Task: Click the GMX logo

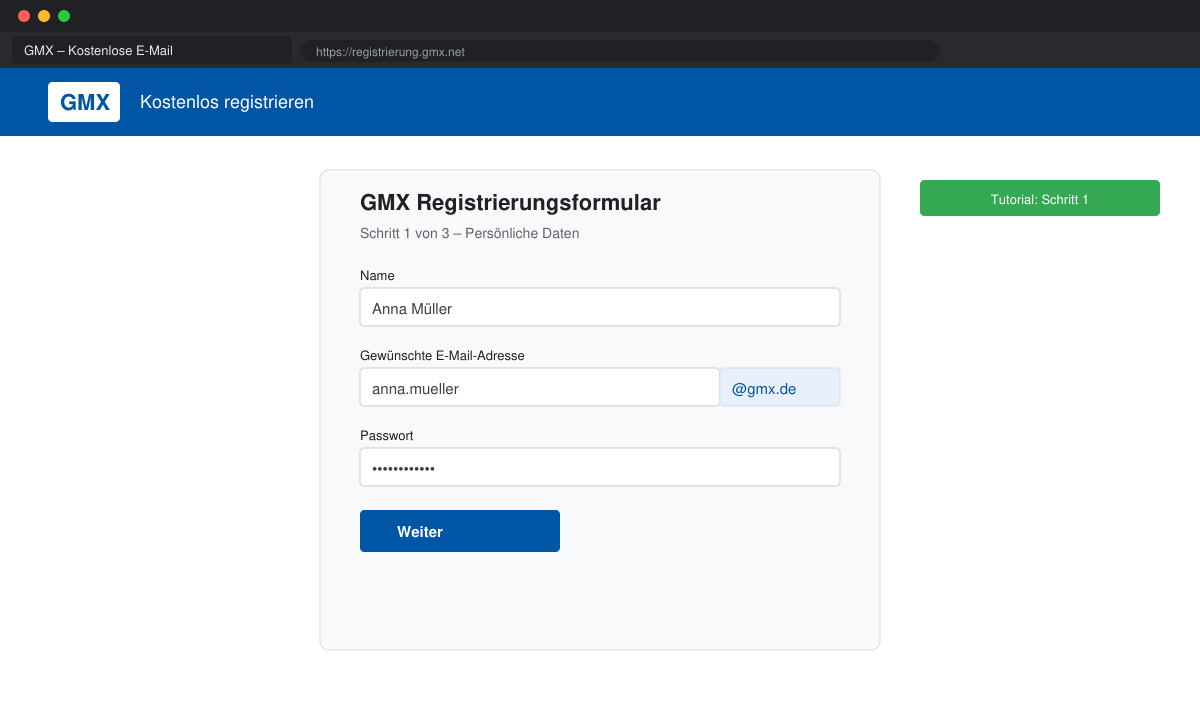Action: click(84, 102)
